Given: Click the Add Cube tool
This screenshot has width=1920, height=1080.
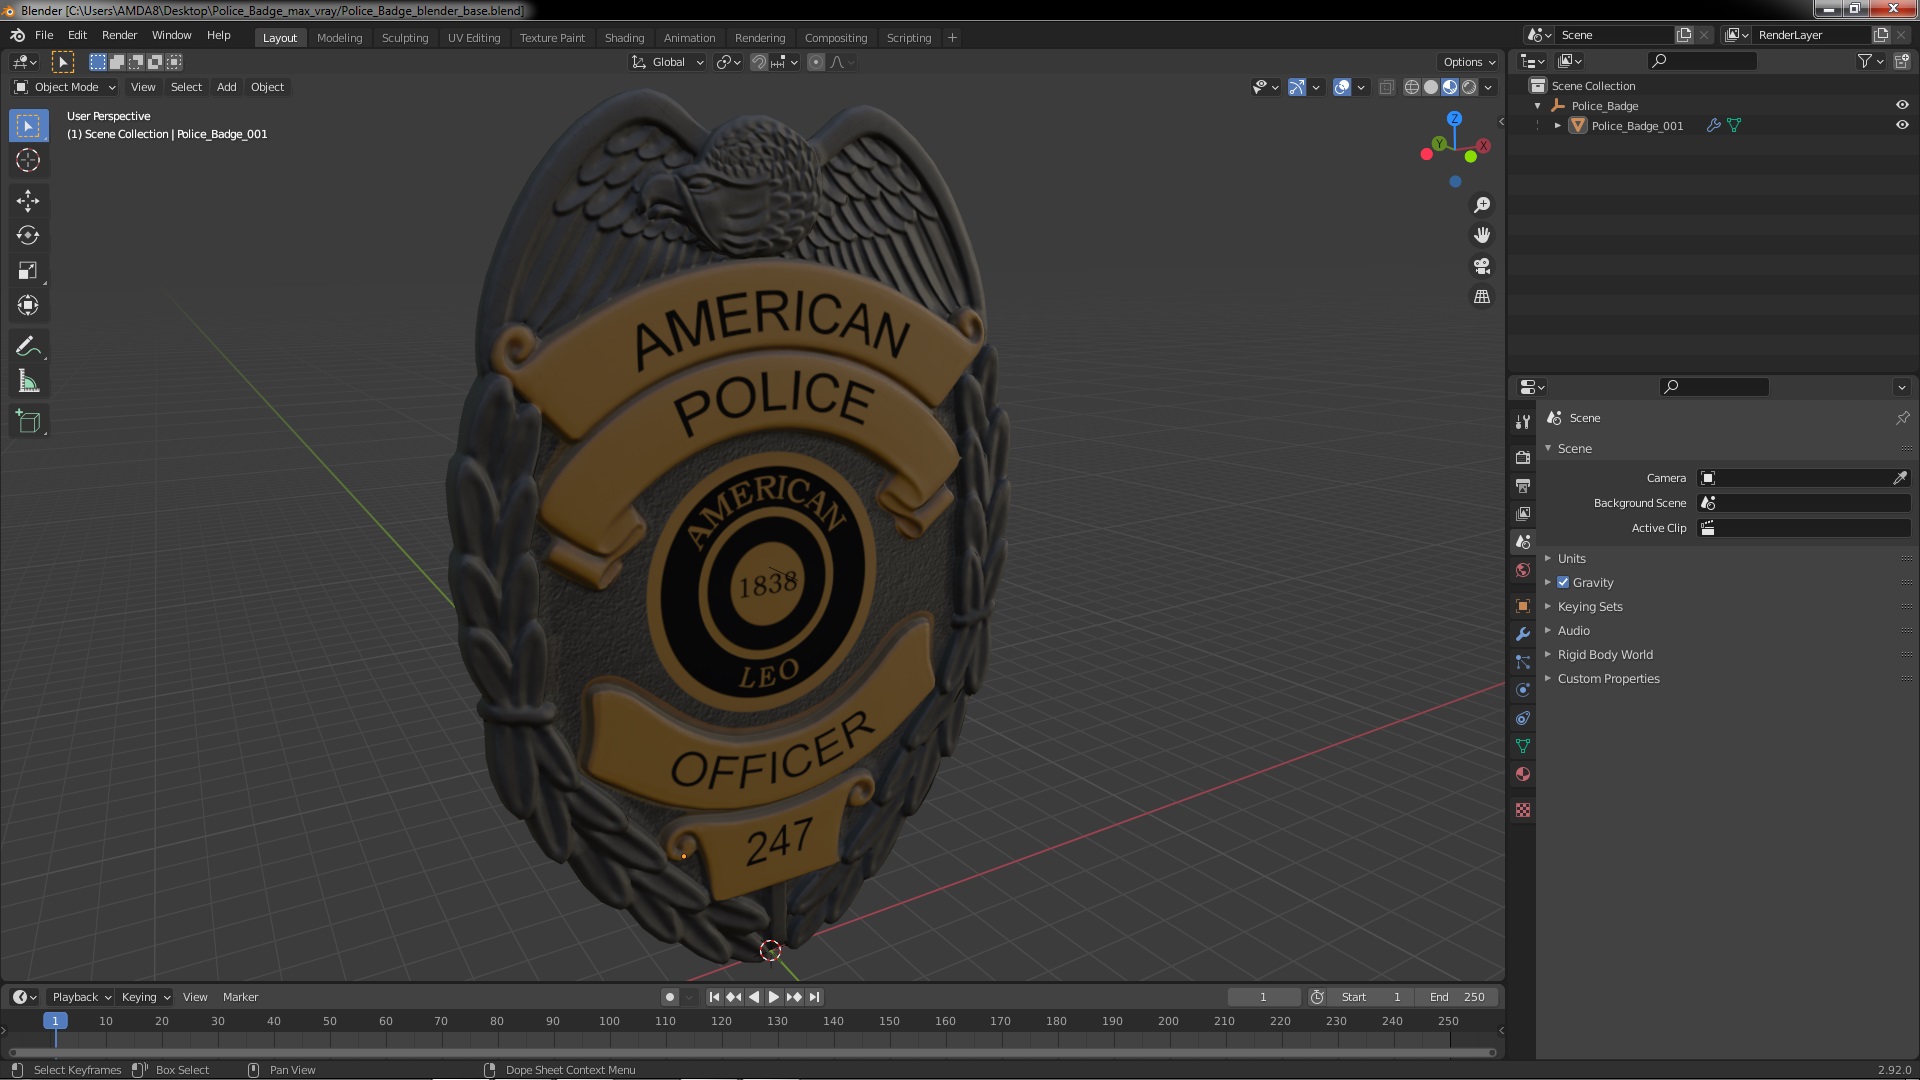Looking at the screenshot, I should [28, 422].
